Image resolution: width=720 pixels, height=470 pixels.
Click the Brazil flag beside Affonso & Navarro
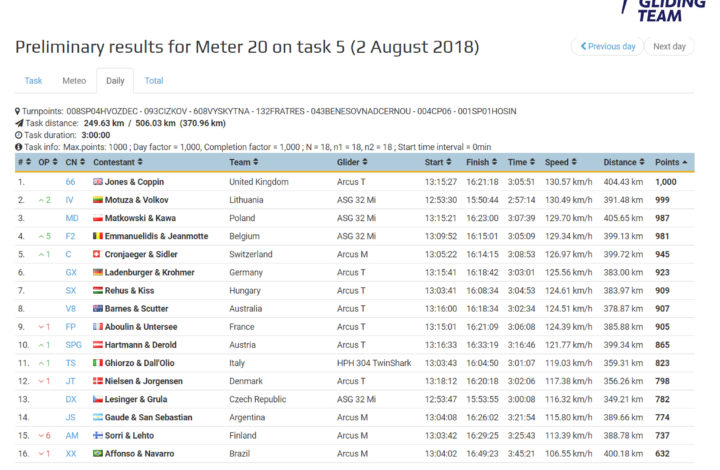(x=98, y=453)
